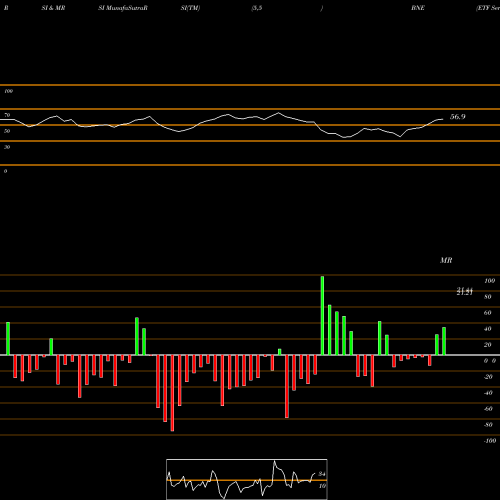Click the 'SI(TM)' header label

(190, 8)
